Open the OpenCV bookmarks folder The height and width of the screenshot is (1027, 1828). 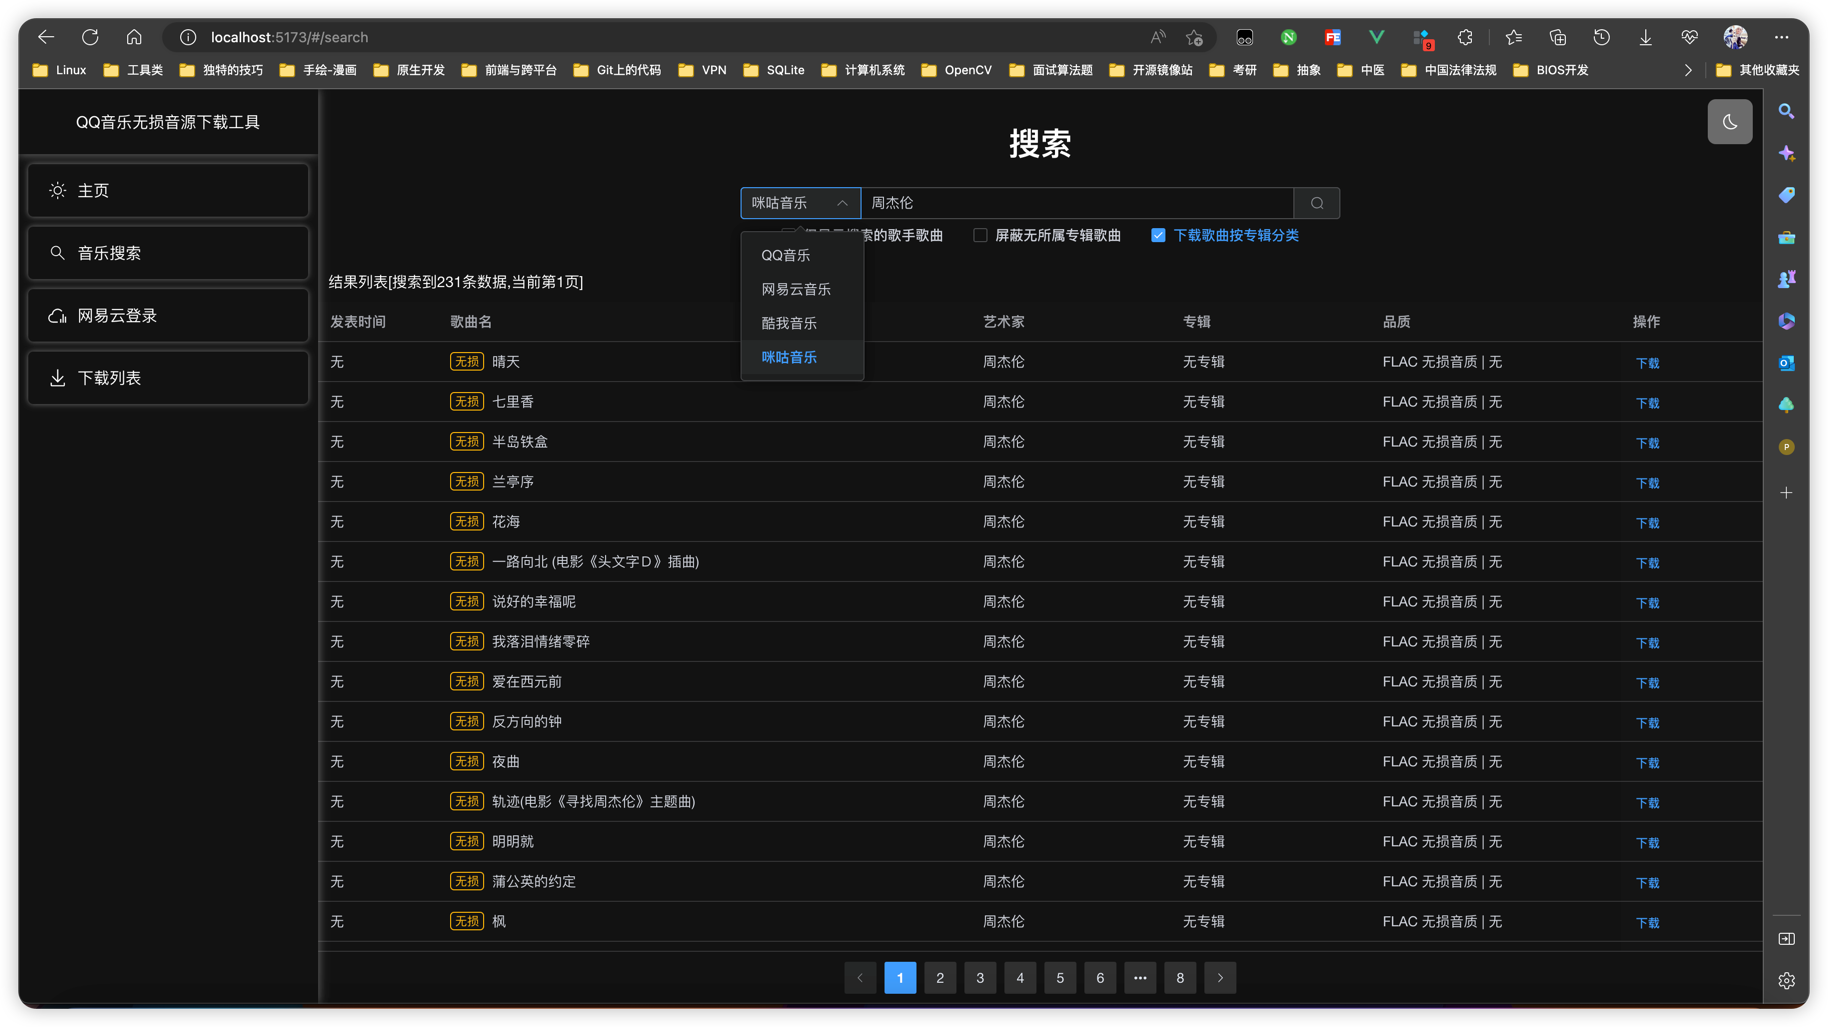(955, 70)
